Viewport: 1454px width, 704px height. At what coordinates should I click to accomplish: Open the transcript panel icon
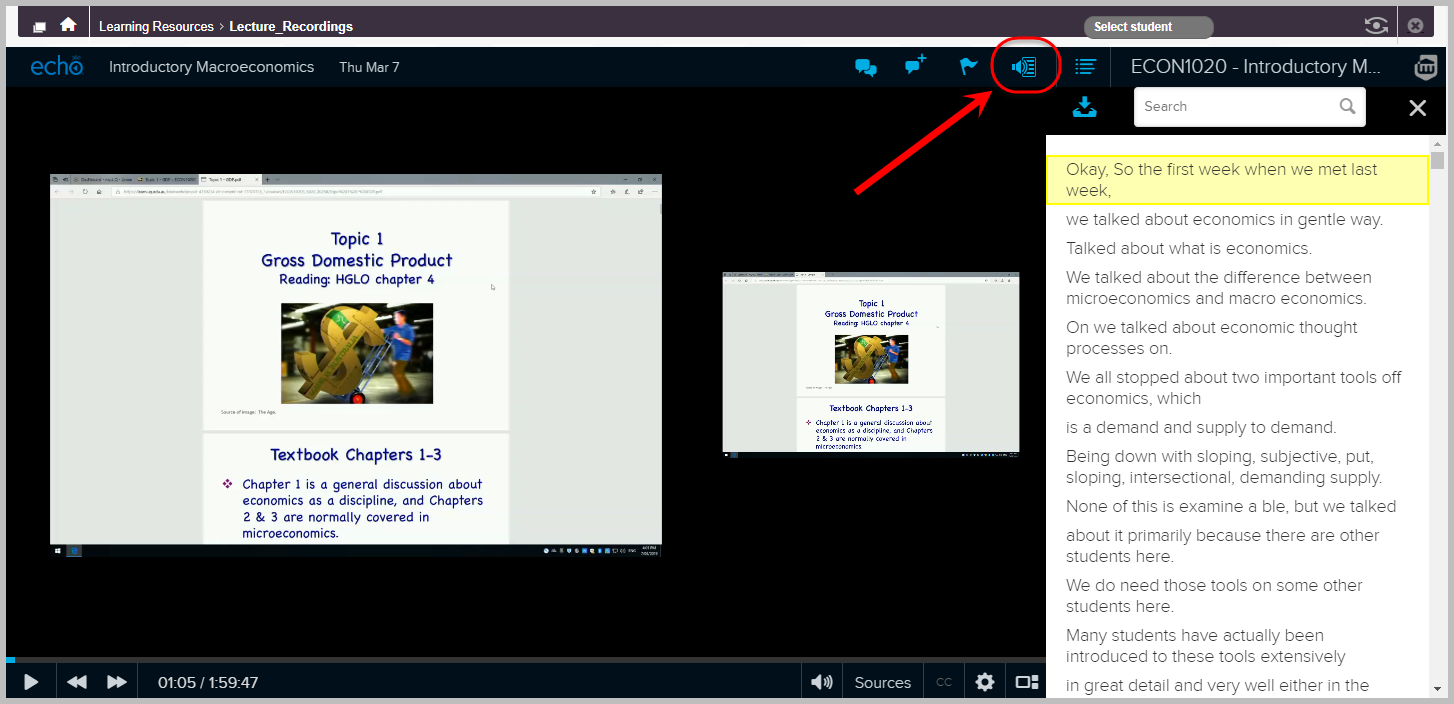pyautogui.click(x=1023, y=66)
